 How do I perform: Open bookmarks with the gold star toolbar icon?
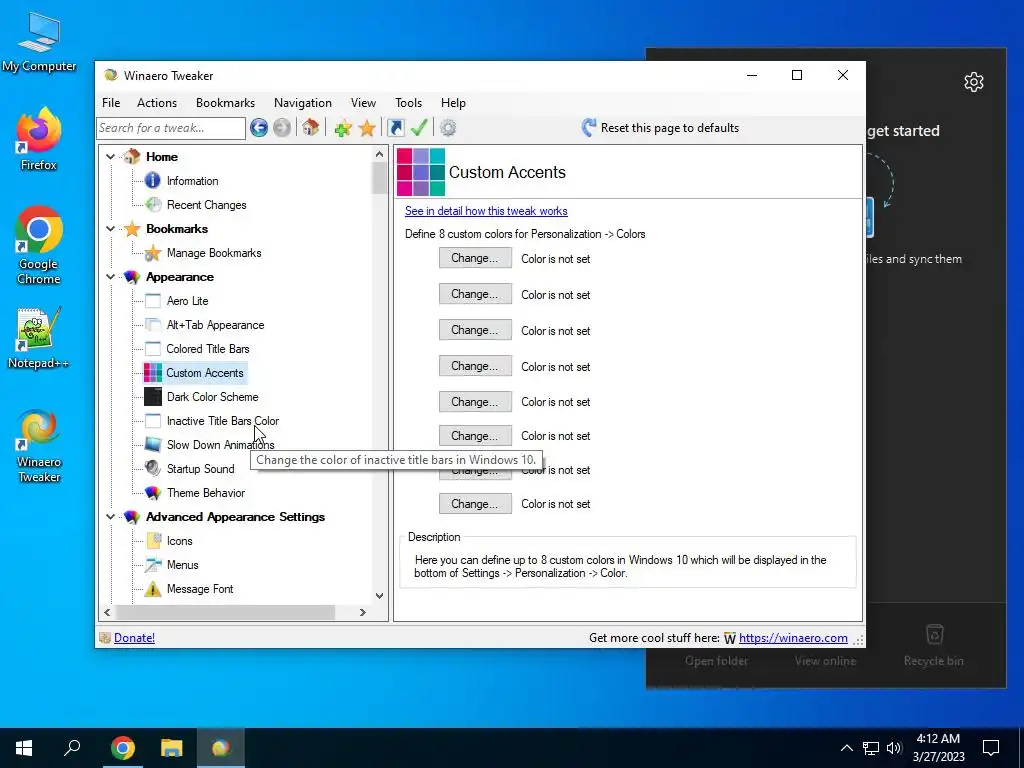(367, 128)
